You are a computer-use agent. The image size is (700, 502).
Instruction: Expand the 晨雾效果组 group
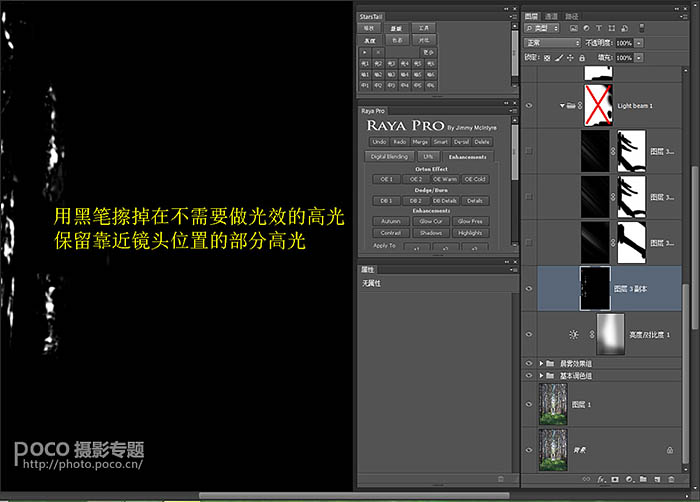click(541, 364)
